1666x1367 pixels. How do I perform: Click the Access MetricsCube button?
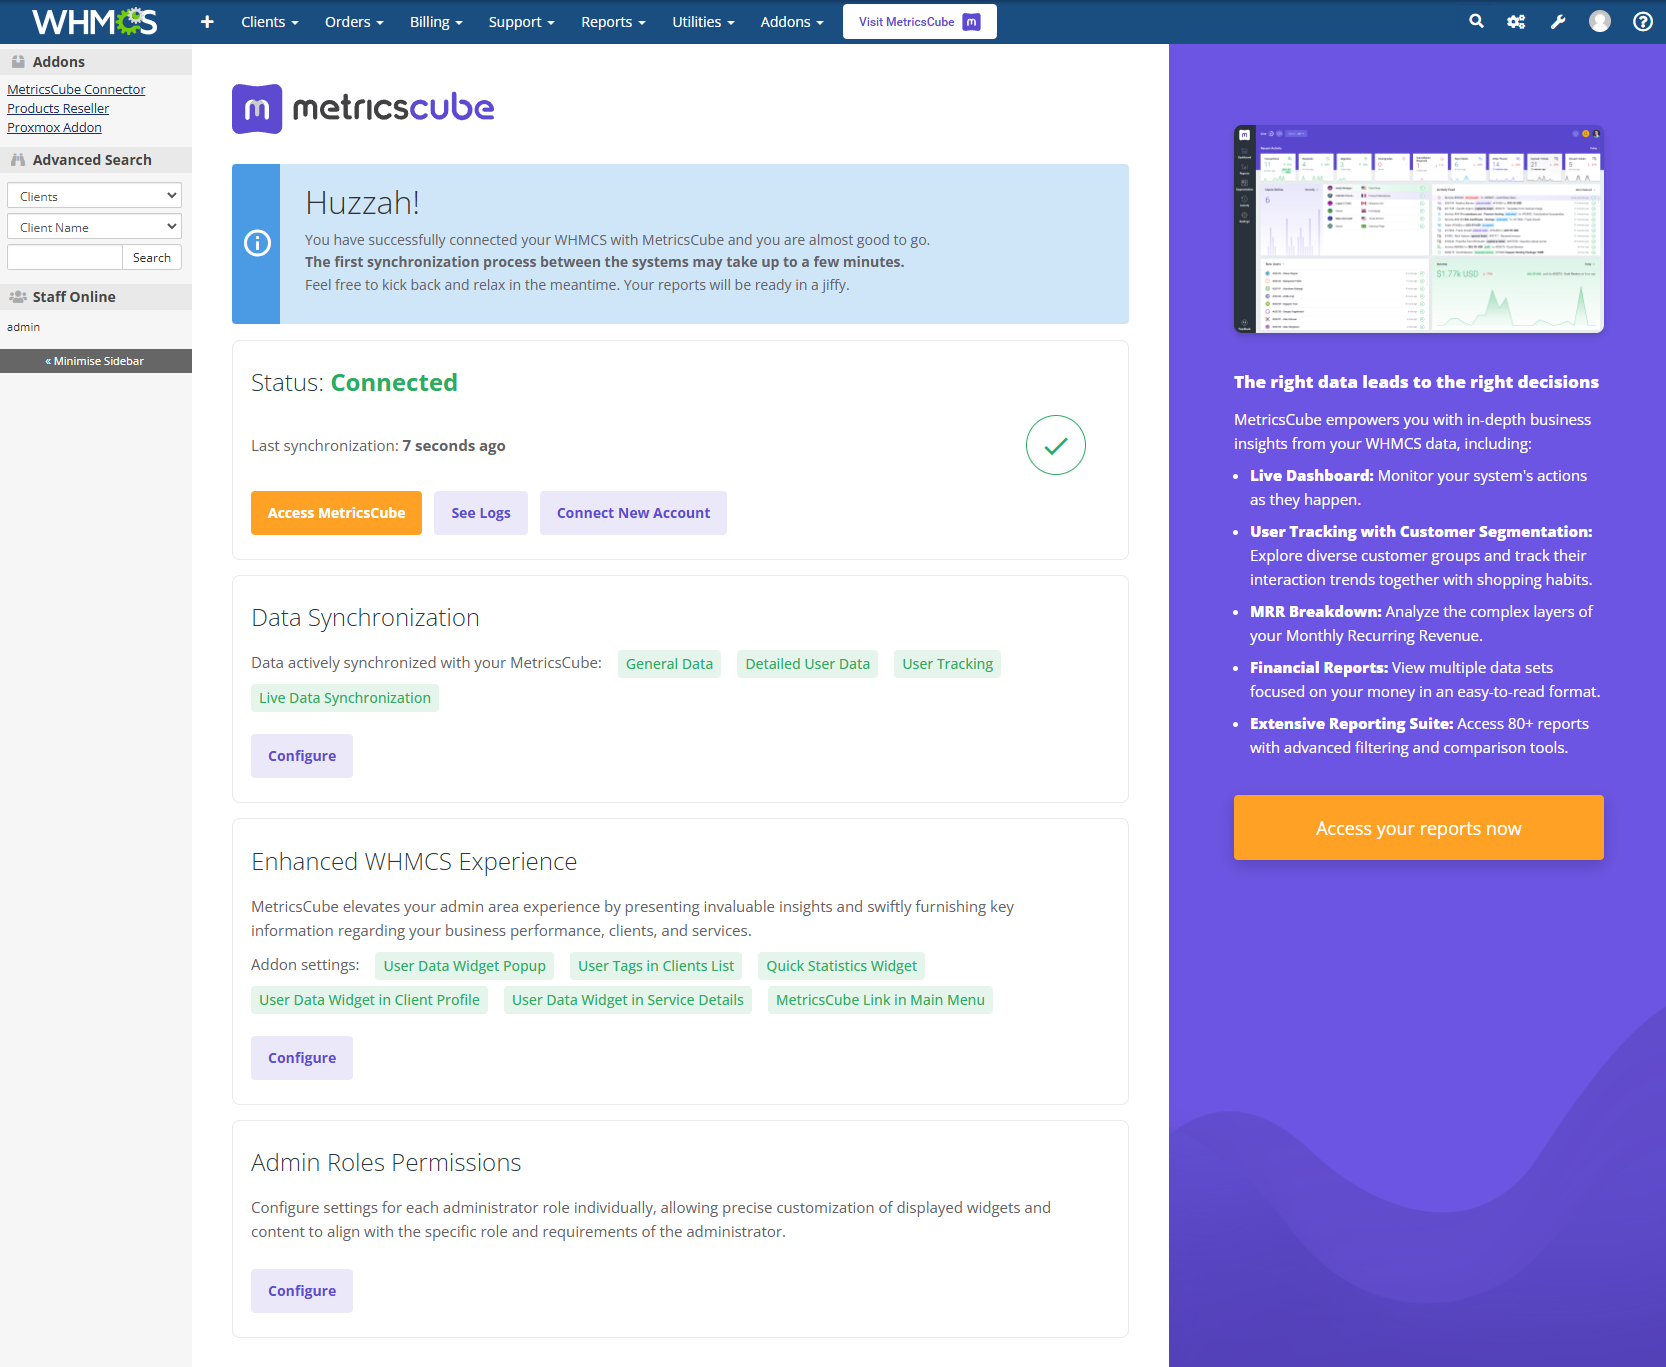[336, 512]
